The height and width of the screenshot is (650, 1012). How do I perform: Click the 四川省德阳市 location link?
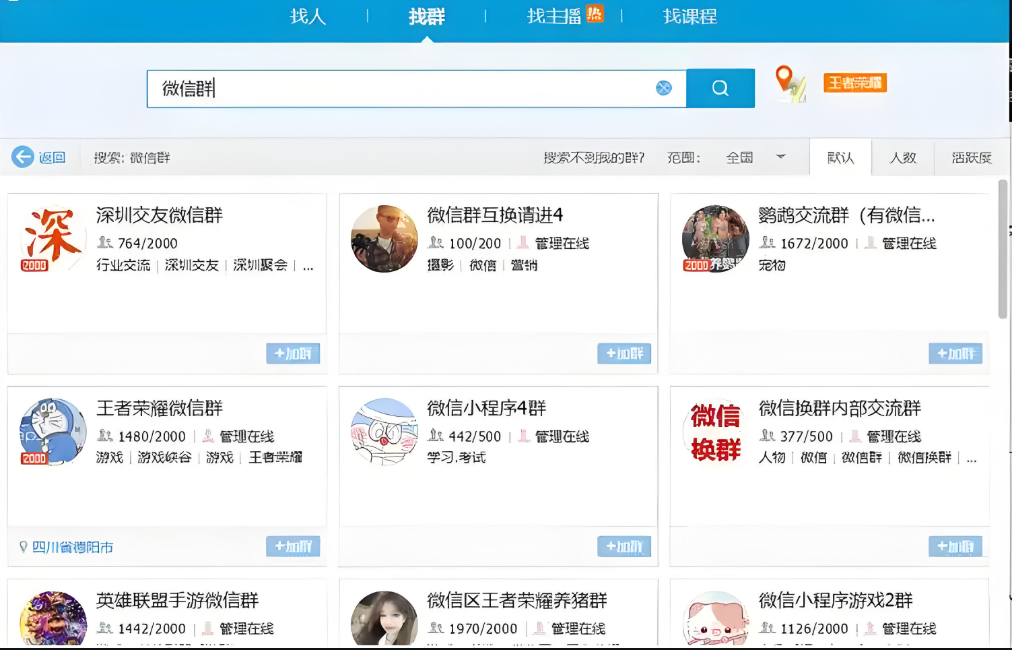pos(72,547)
